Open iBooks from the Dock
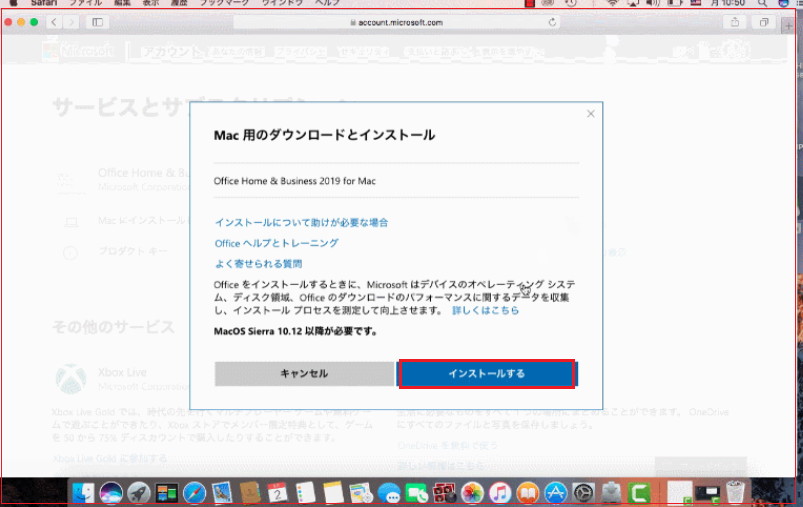Image resolution: width=803 pixels, height=507 pixels. click(x=528, y=493)
